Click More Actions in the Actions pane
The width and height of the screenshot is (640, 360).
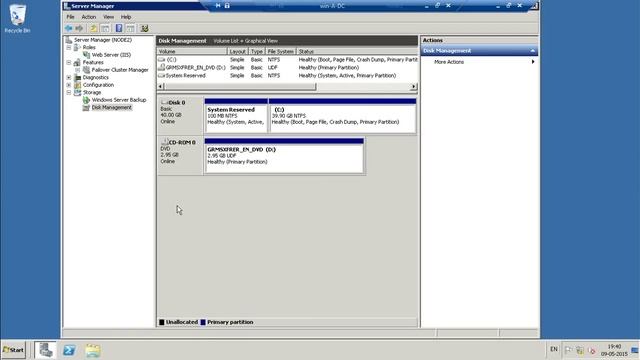pos(449,62)
